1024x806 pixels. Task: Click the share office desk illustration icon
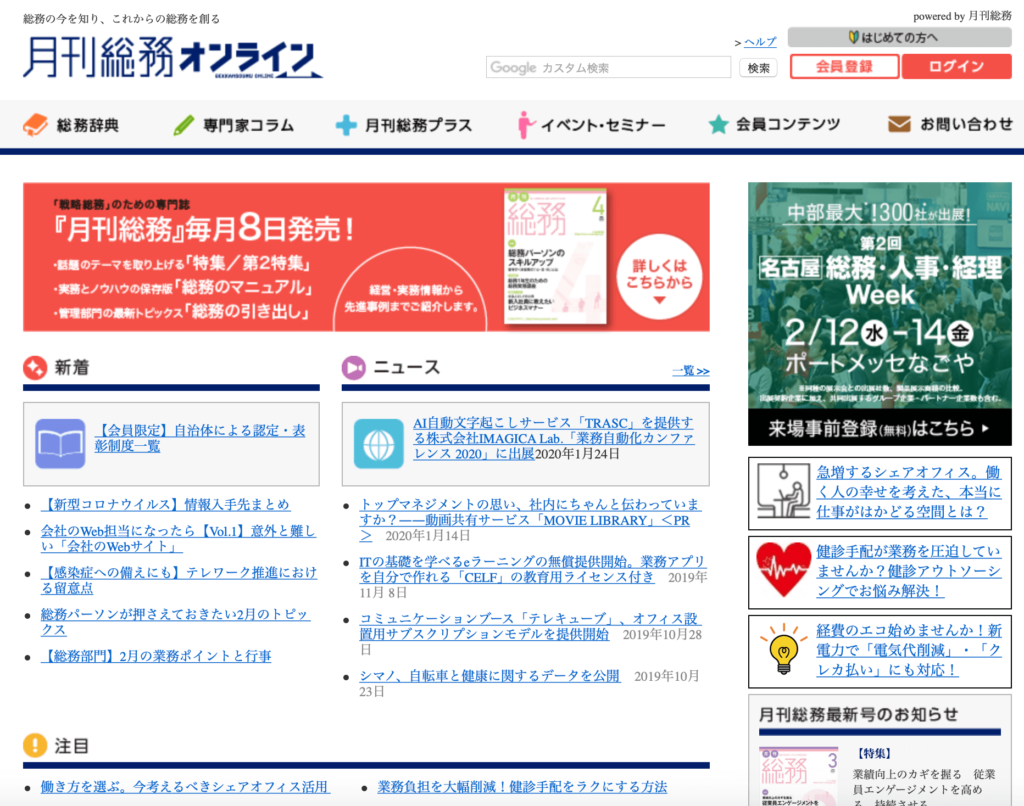783,491
